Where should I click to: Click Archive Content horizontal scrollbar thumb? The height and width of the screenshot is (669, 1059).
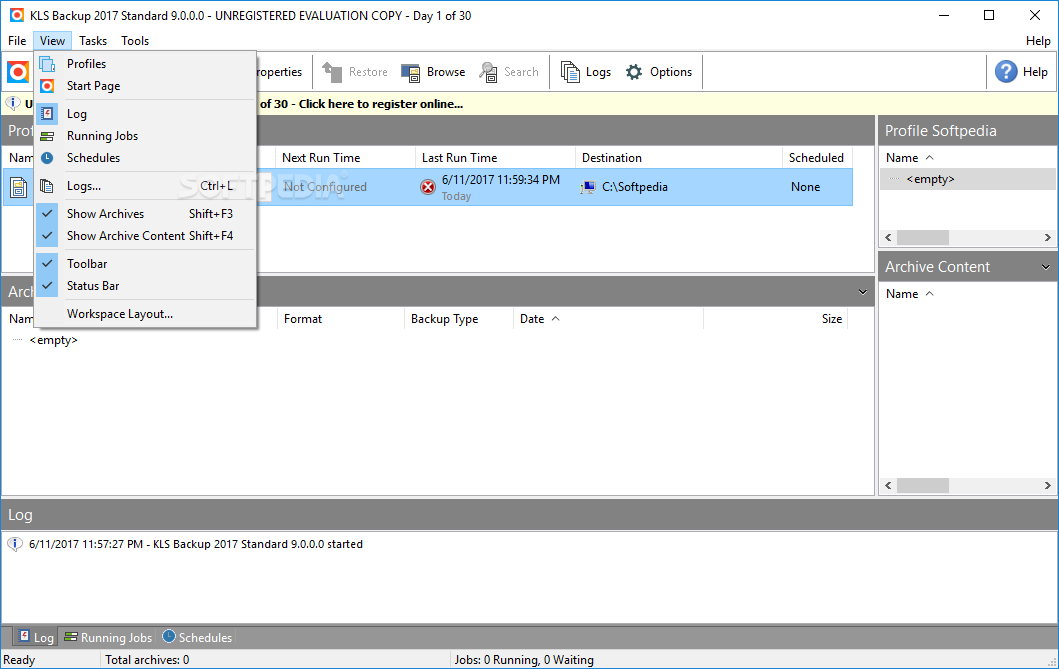[923, 485]
